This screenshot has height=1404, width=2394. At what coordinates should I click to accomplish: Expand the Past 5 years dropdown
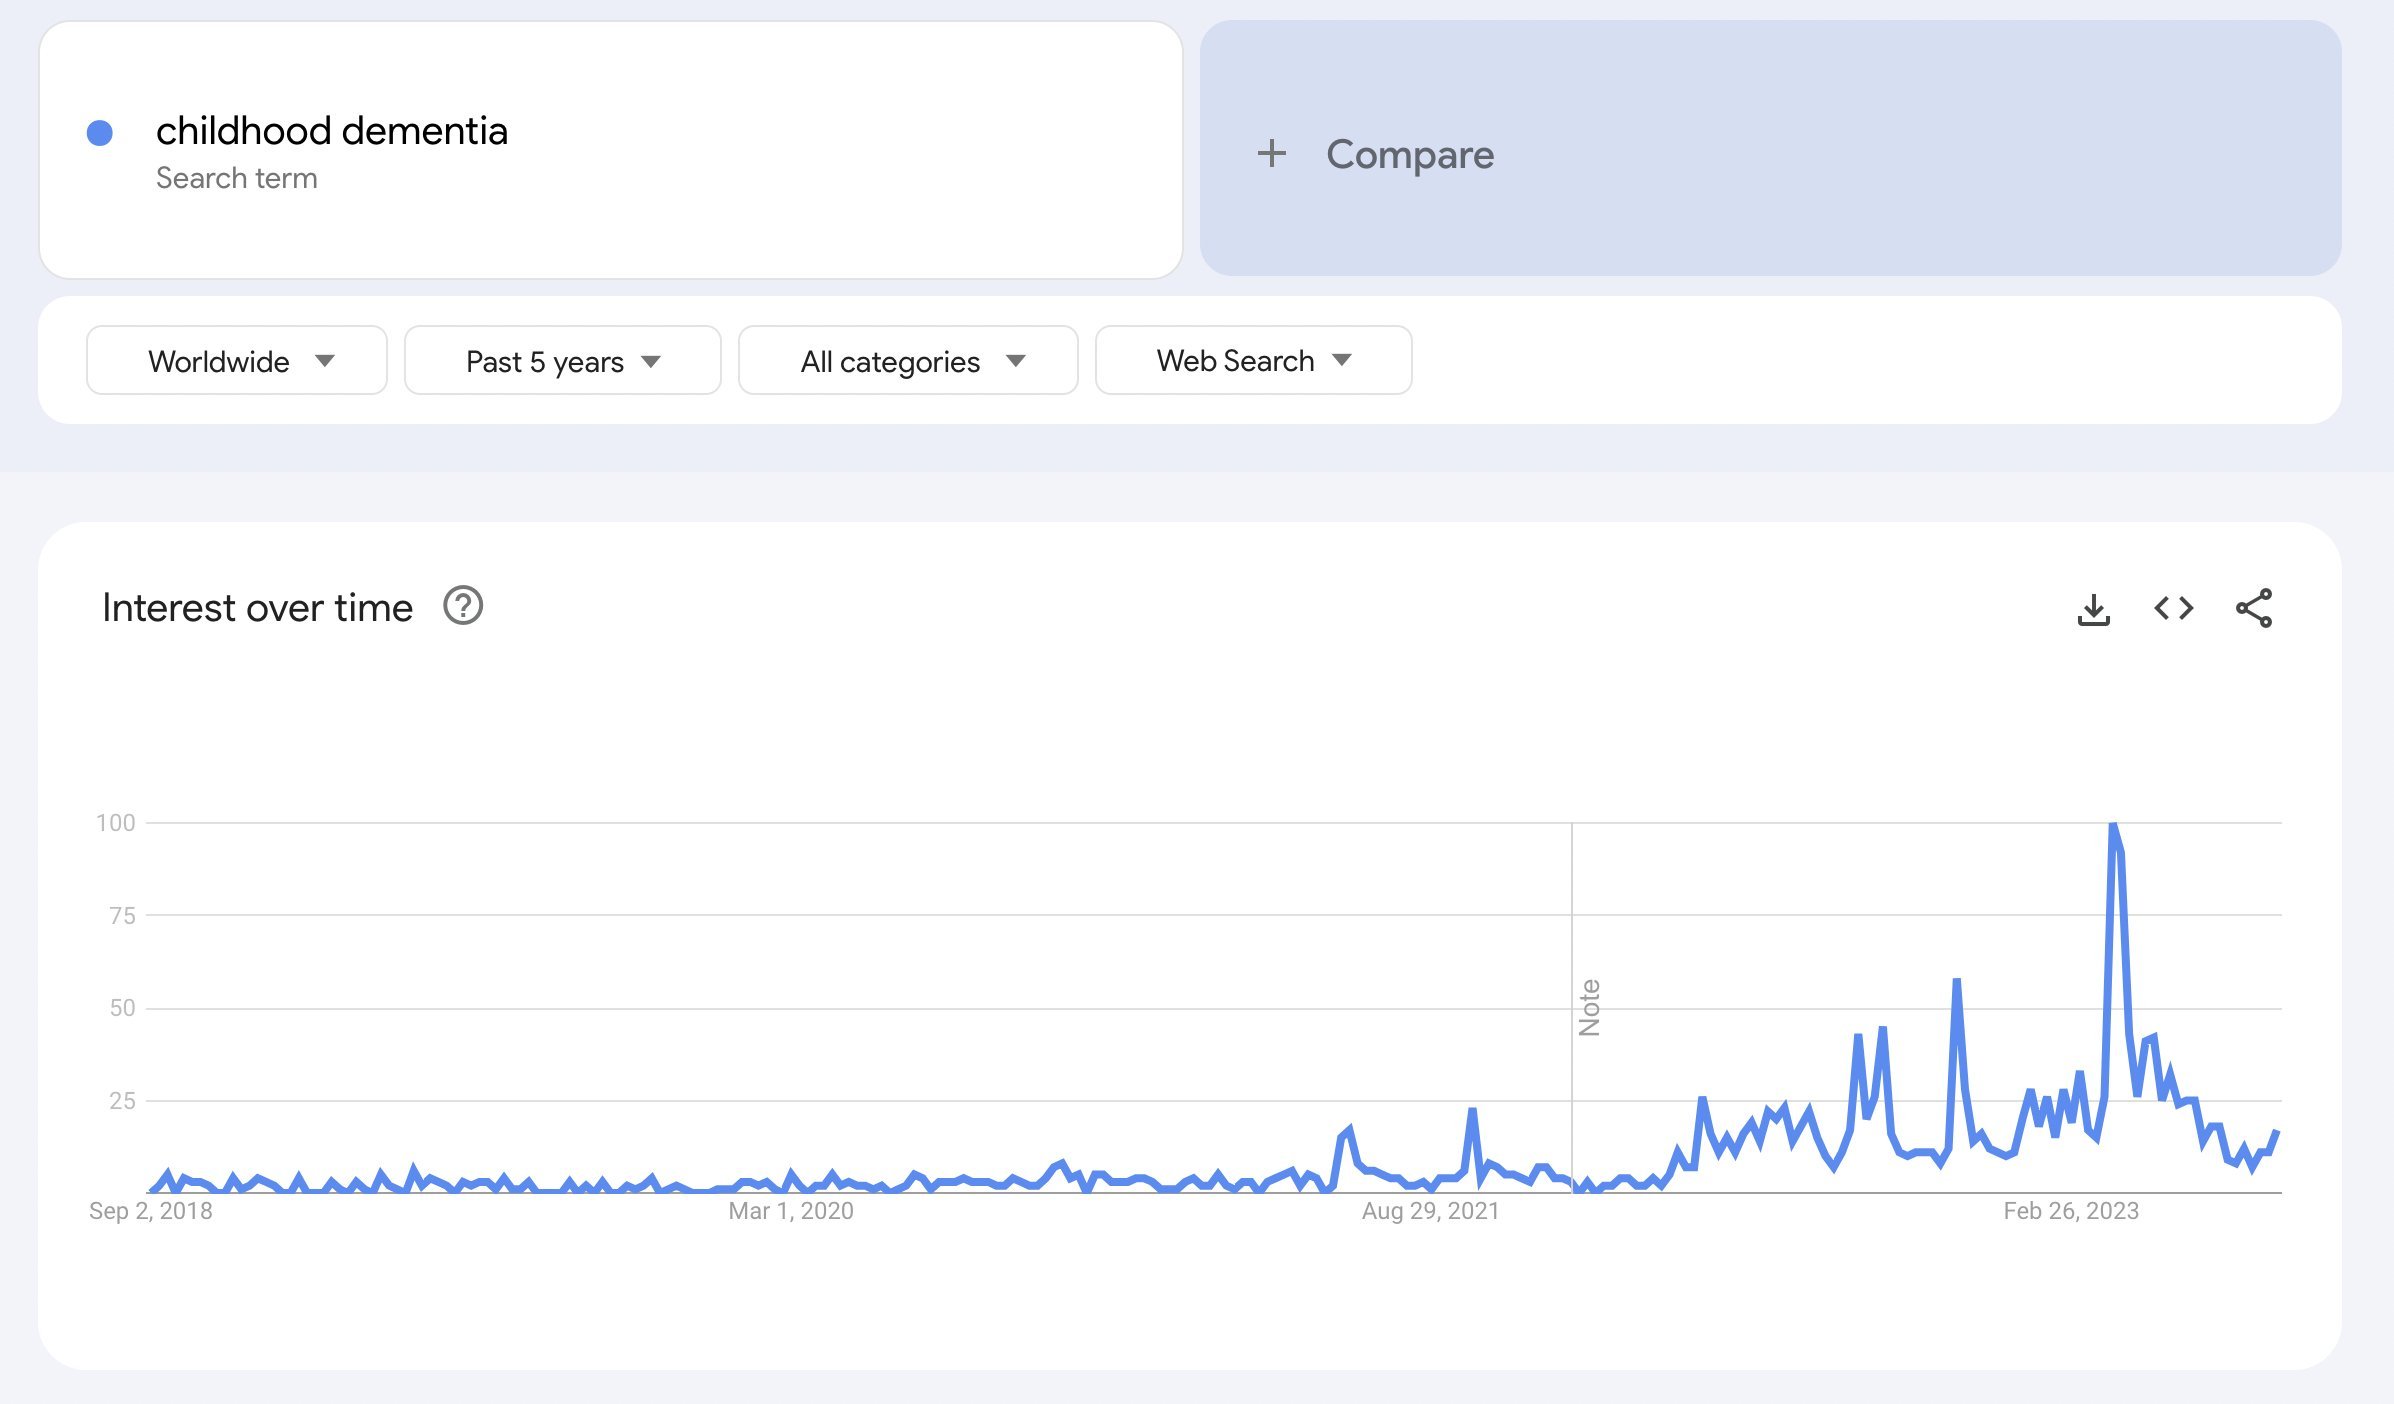(x=562, y=361)
